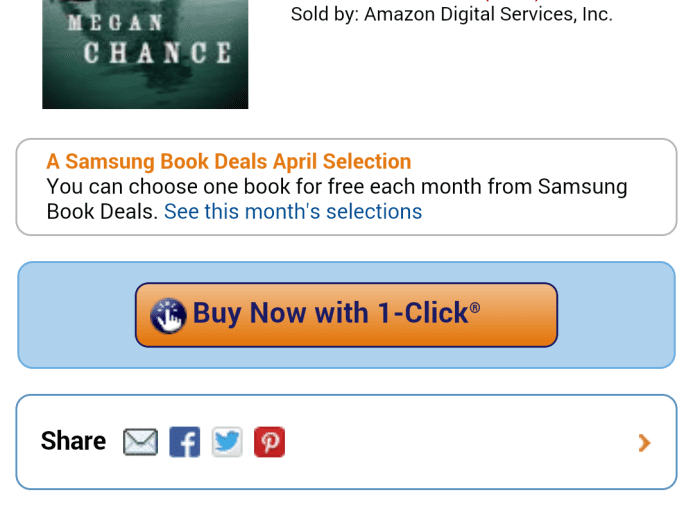
Task: Tap the 1-Click hand pointer icon
Action: pyautogui.click(x=168, y=315)
